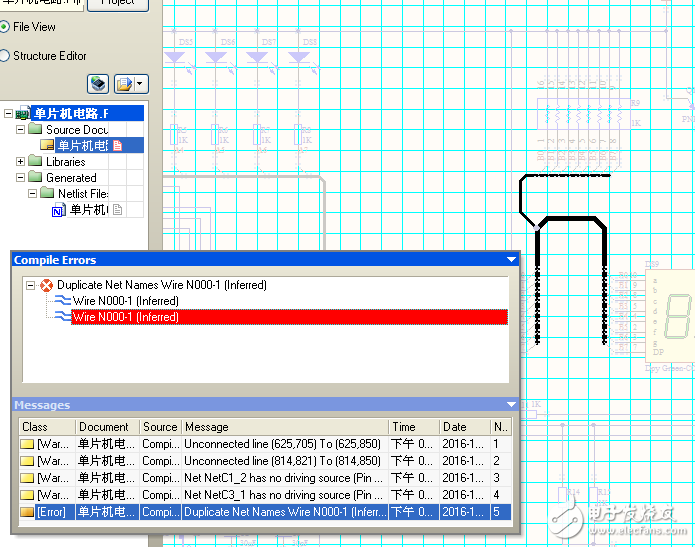Click the orange Error class icon in Messages
This screenshot has height=547, width=695.
(x=27, y=511)
